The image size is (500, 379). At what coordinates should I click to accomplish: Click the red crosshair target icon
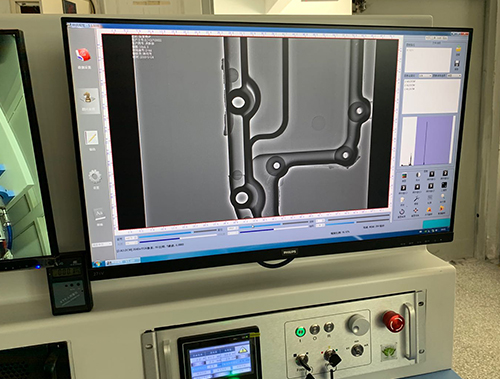point(416,210)
